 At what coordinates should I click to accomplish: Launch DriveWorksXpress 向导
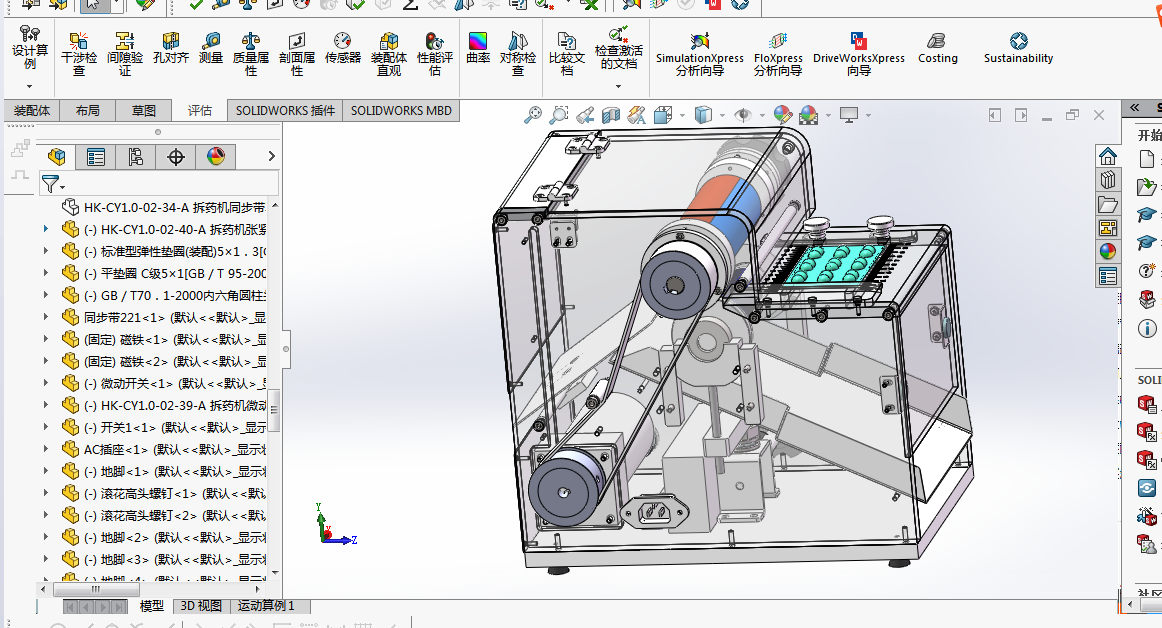(858, 53)
